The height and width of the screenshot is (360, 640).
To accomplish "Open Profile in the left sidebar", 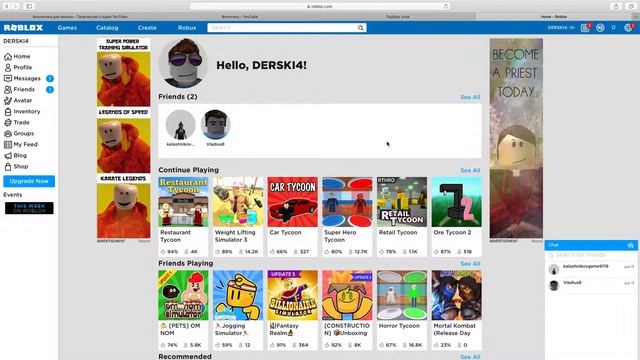I will click(18, 67).
